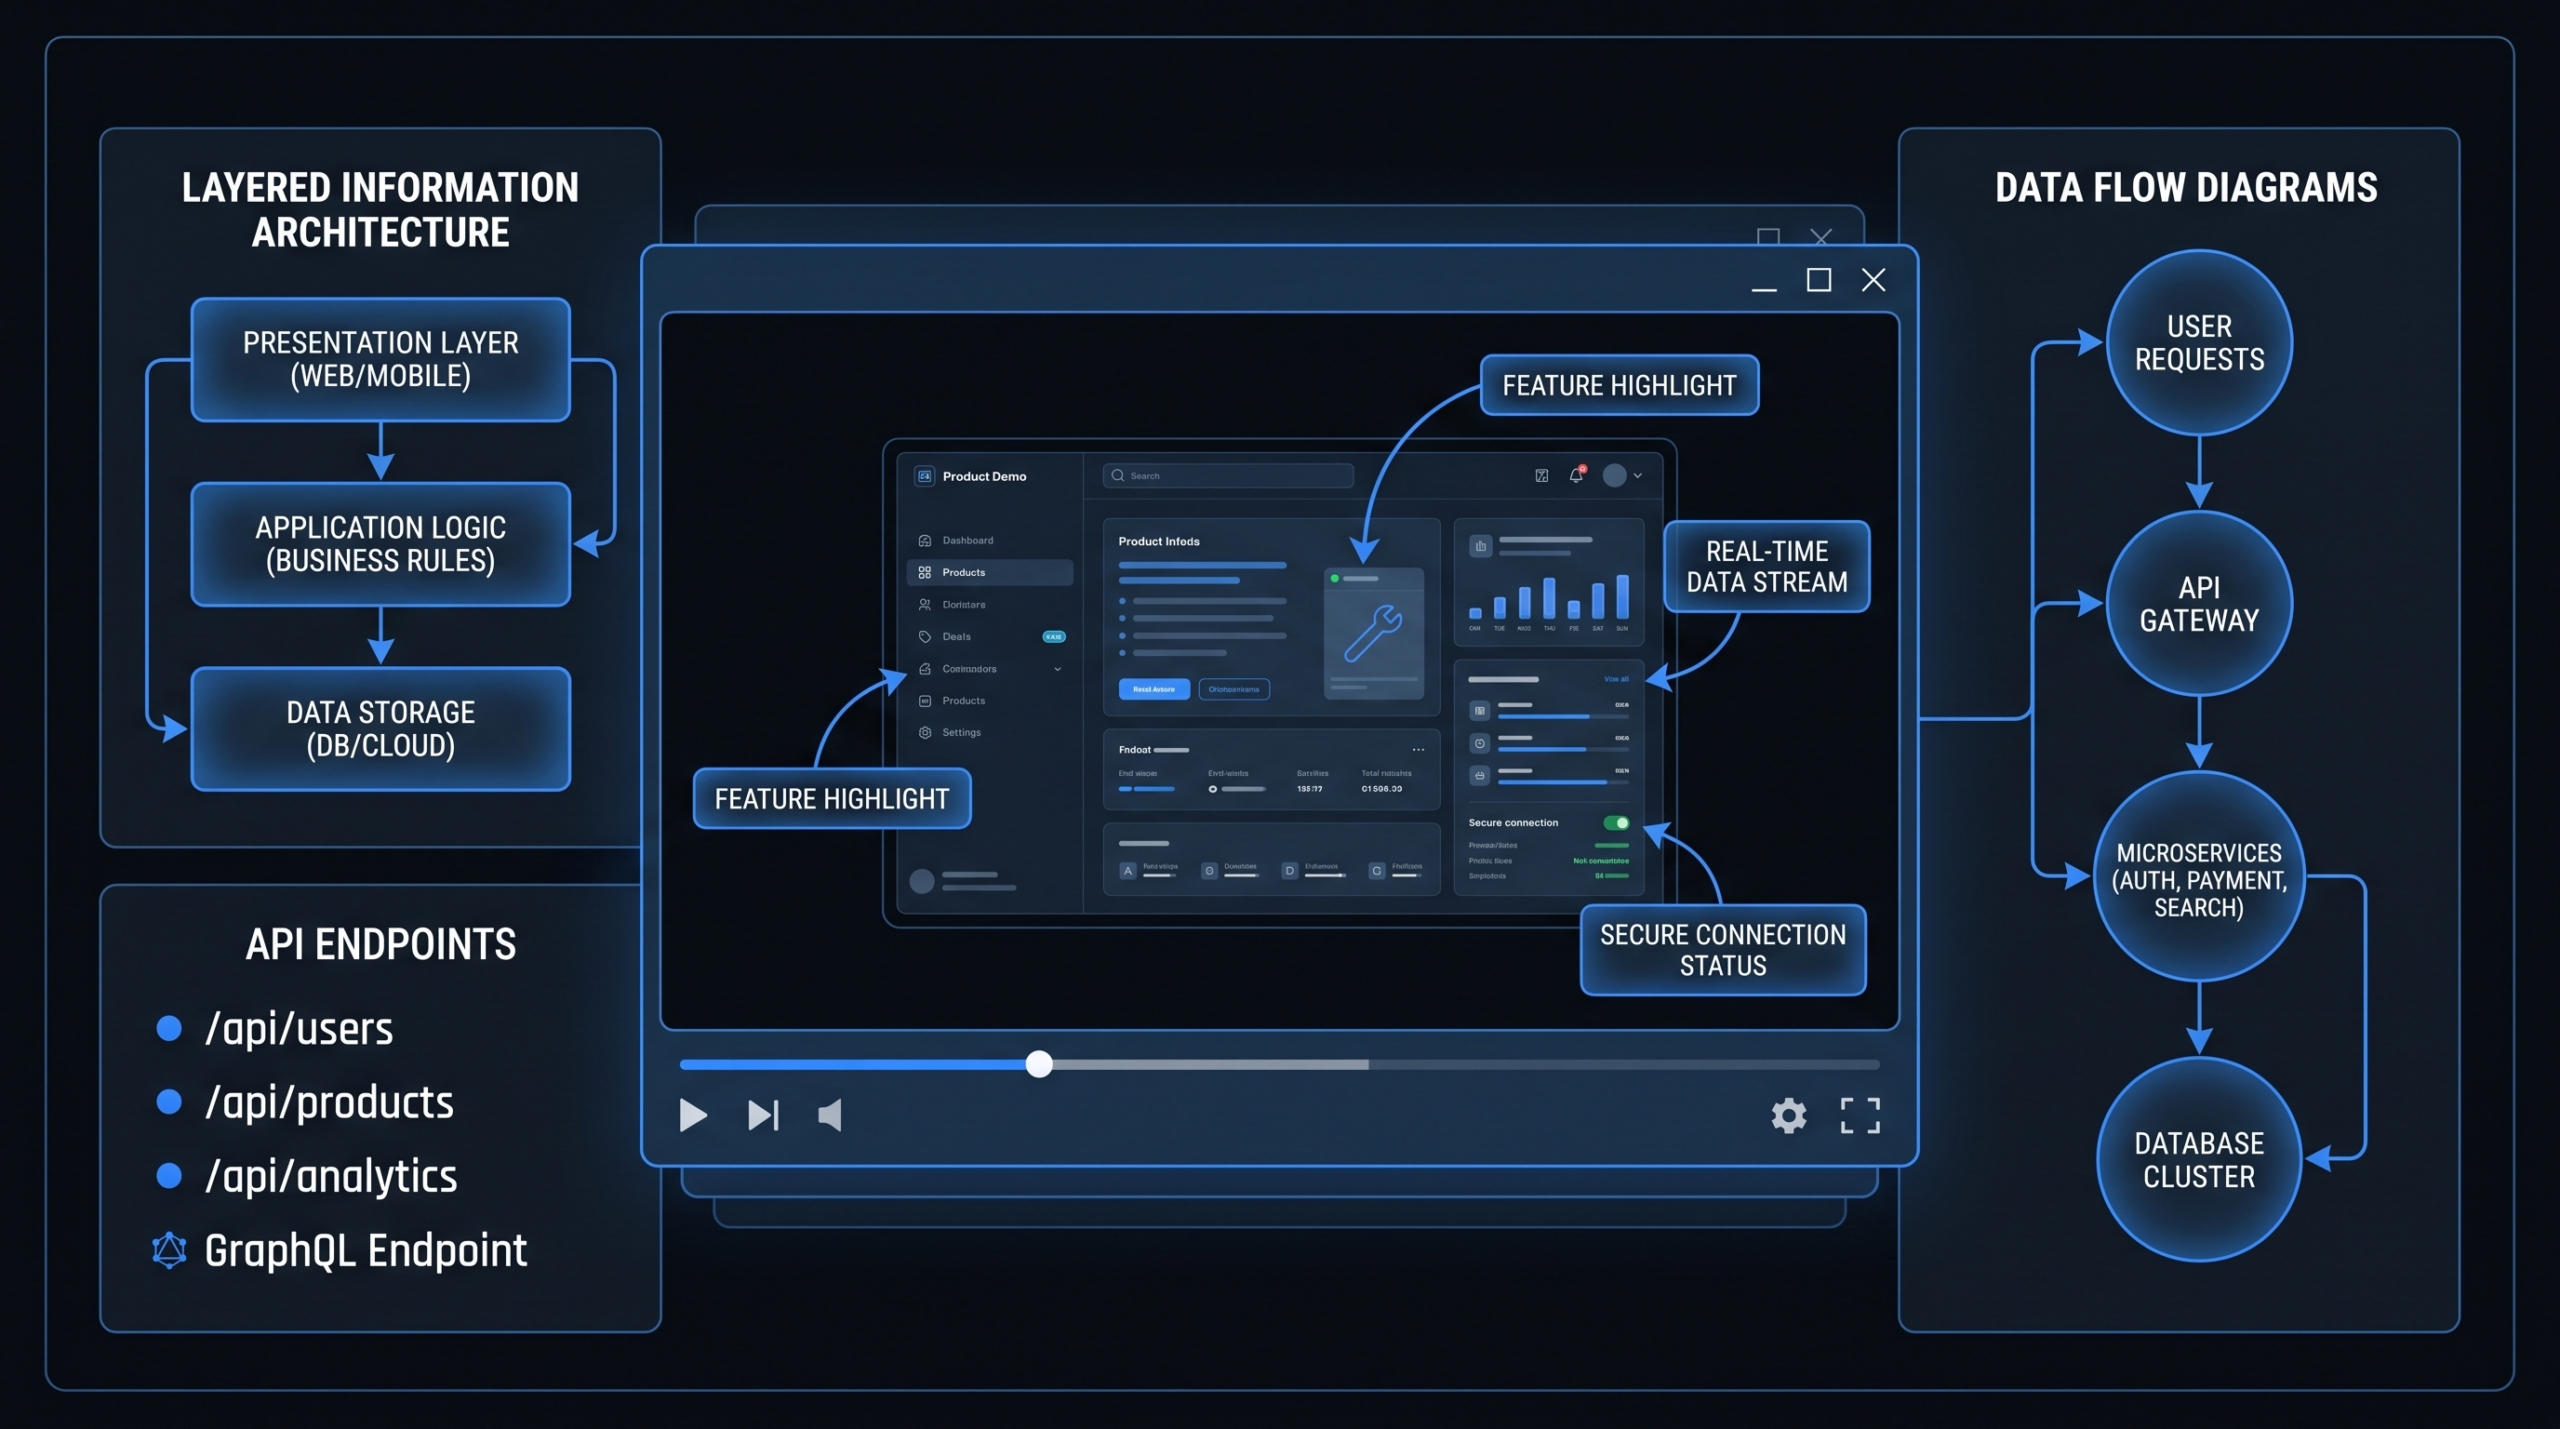Screen dimensions: 2560x1429
Task: Click the G tile in bottom card
Action: pyautogui.click(x=1377, y=871)
